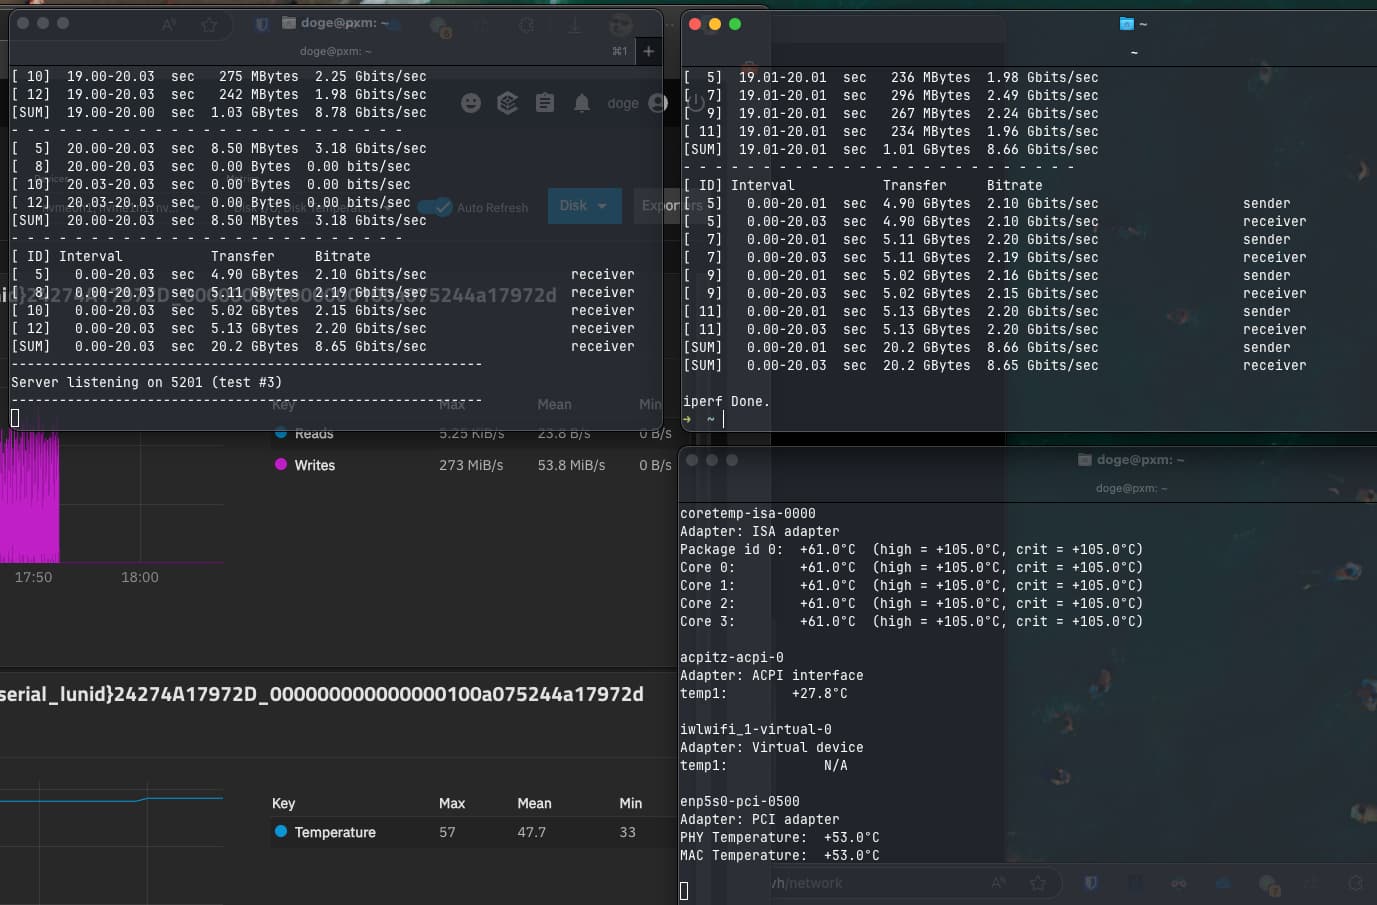The image size is (1377, 905).
Task: Click 'Server listening on 5201 (test #3)' line
Action: (x=146, y=382)
